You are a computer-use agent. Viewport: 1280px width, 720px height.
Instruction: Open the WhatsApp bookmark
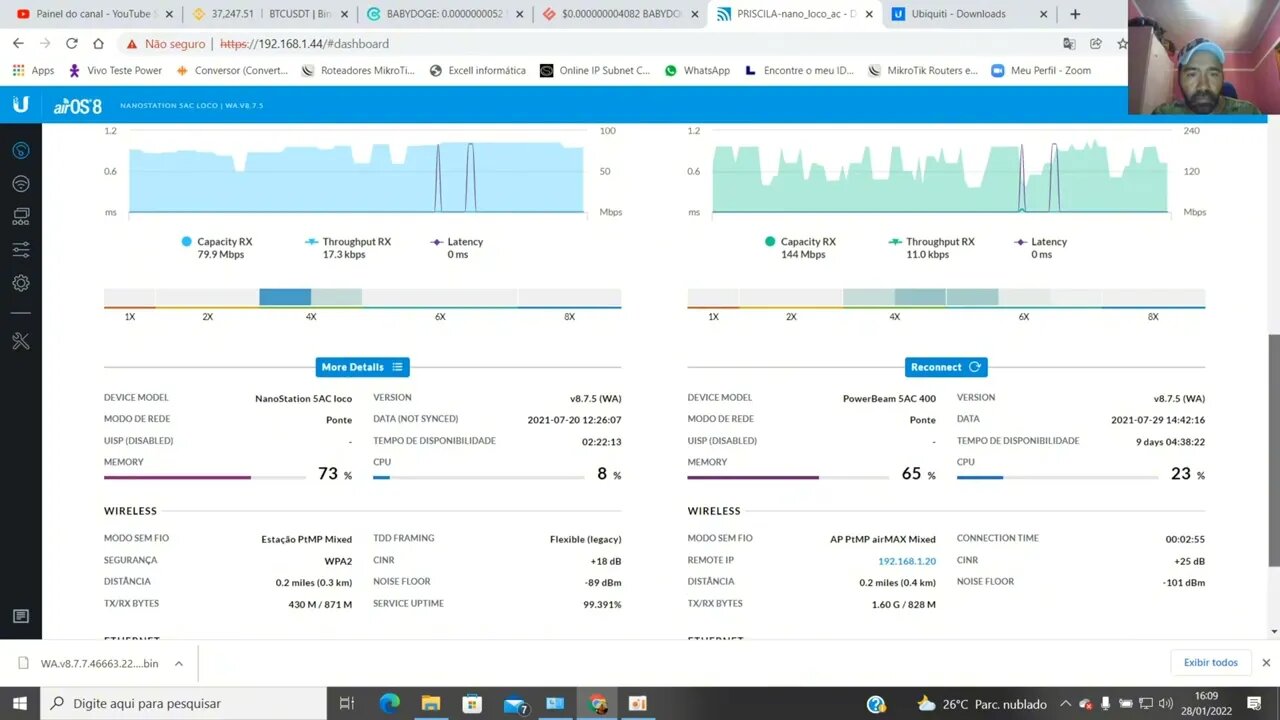coord(697,71)
